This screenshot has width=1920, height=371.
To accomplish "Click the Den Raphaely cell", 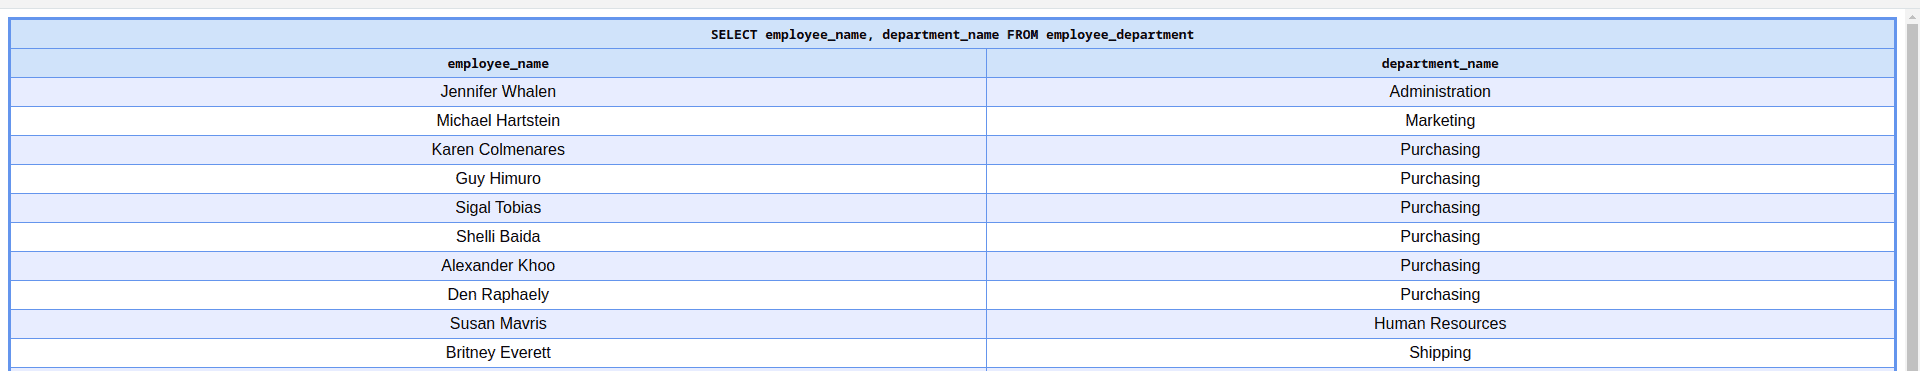I will point(498,295).
